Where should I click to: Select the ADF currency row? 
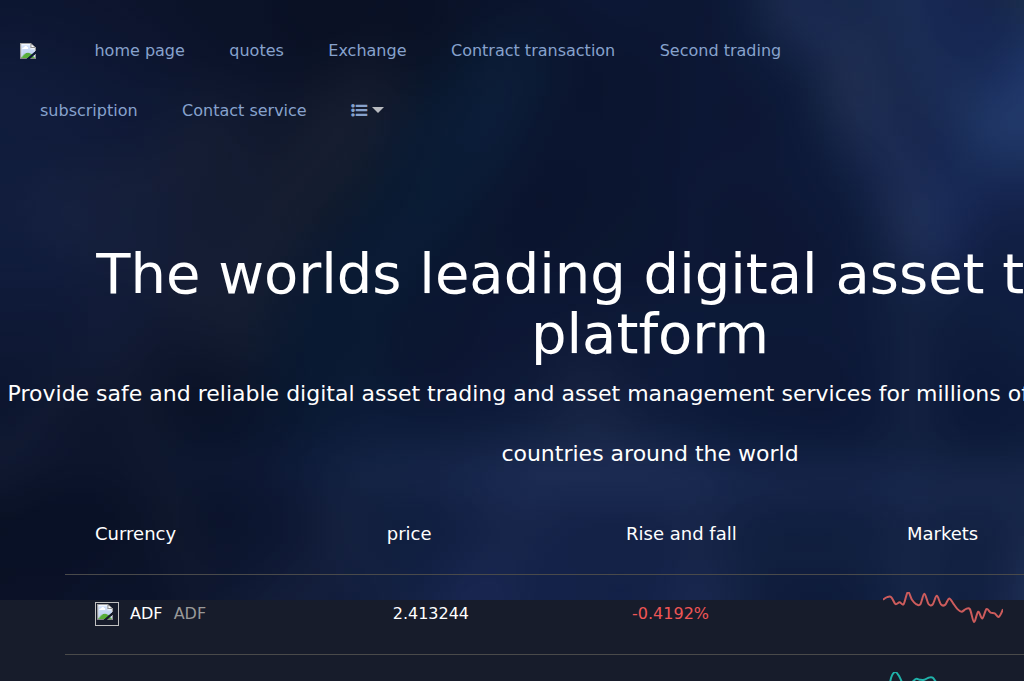click(146, 613)
